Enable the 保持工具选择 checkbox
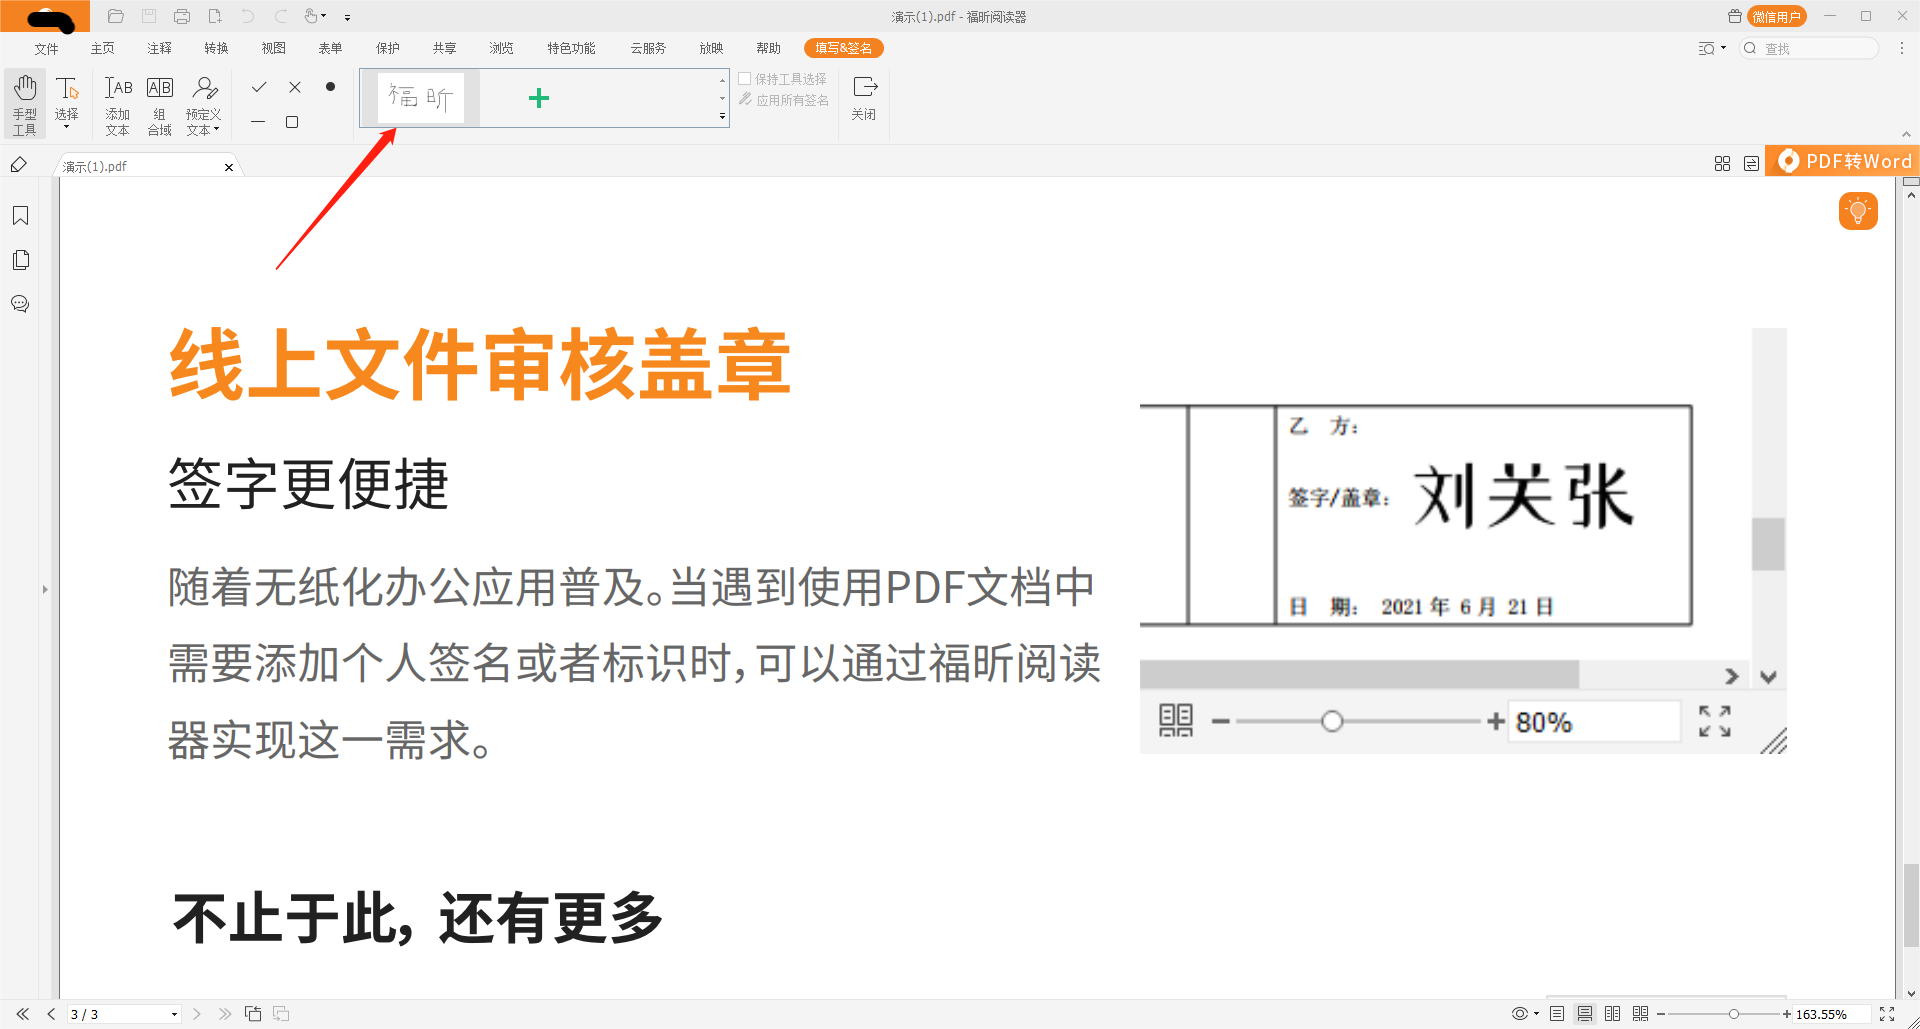This screenshot has width=1920, height=1029. (x=745, y=79)
